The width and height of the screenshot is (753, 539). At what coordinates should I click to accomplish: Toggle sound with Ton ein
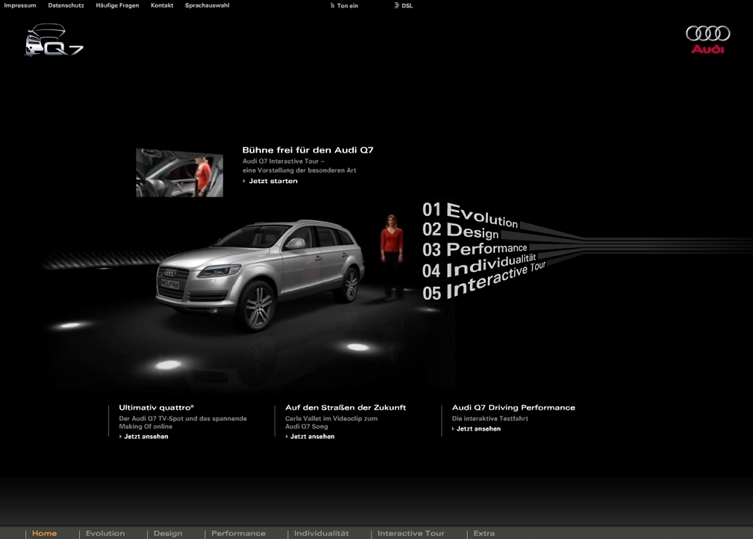(x=346, y=6)
